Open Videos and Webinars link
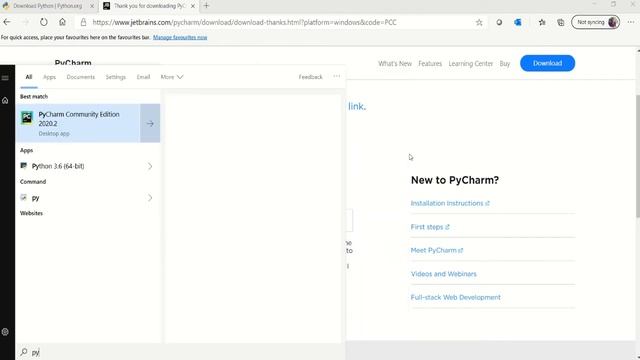640x360 pixels. [x=443, y=274]
